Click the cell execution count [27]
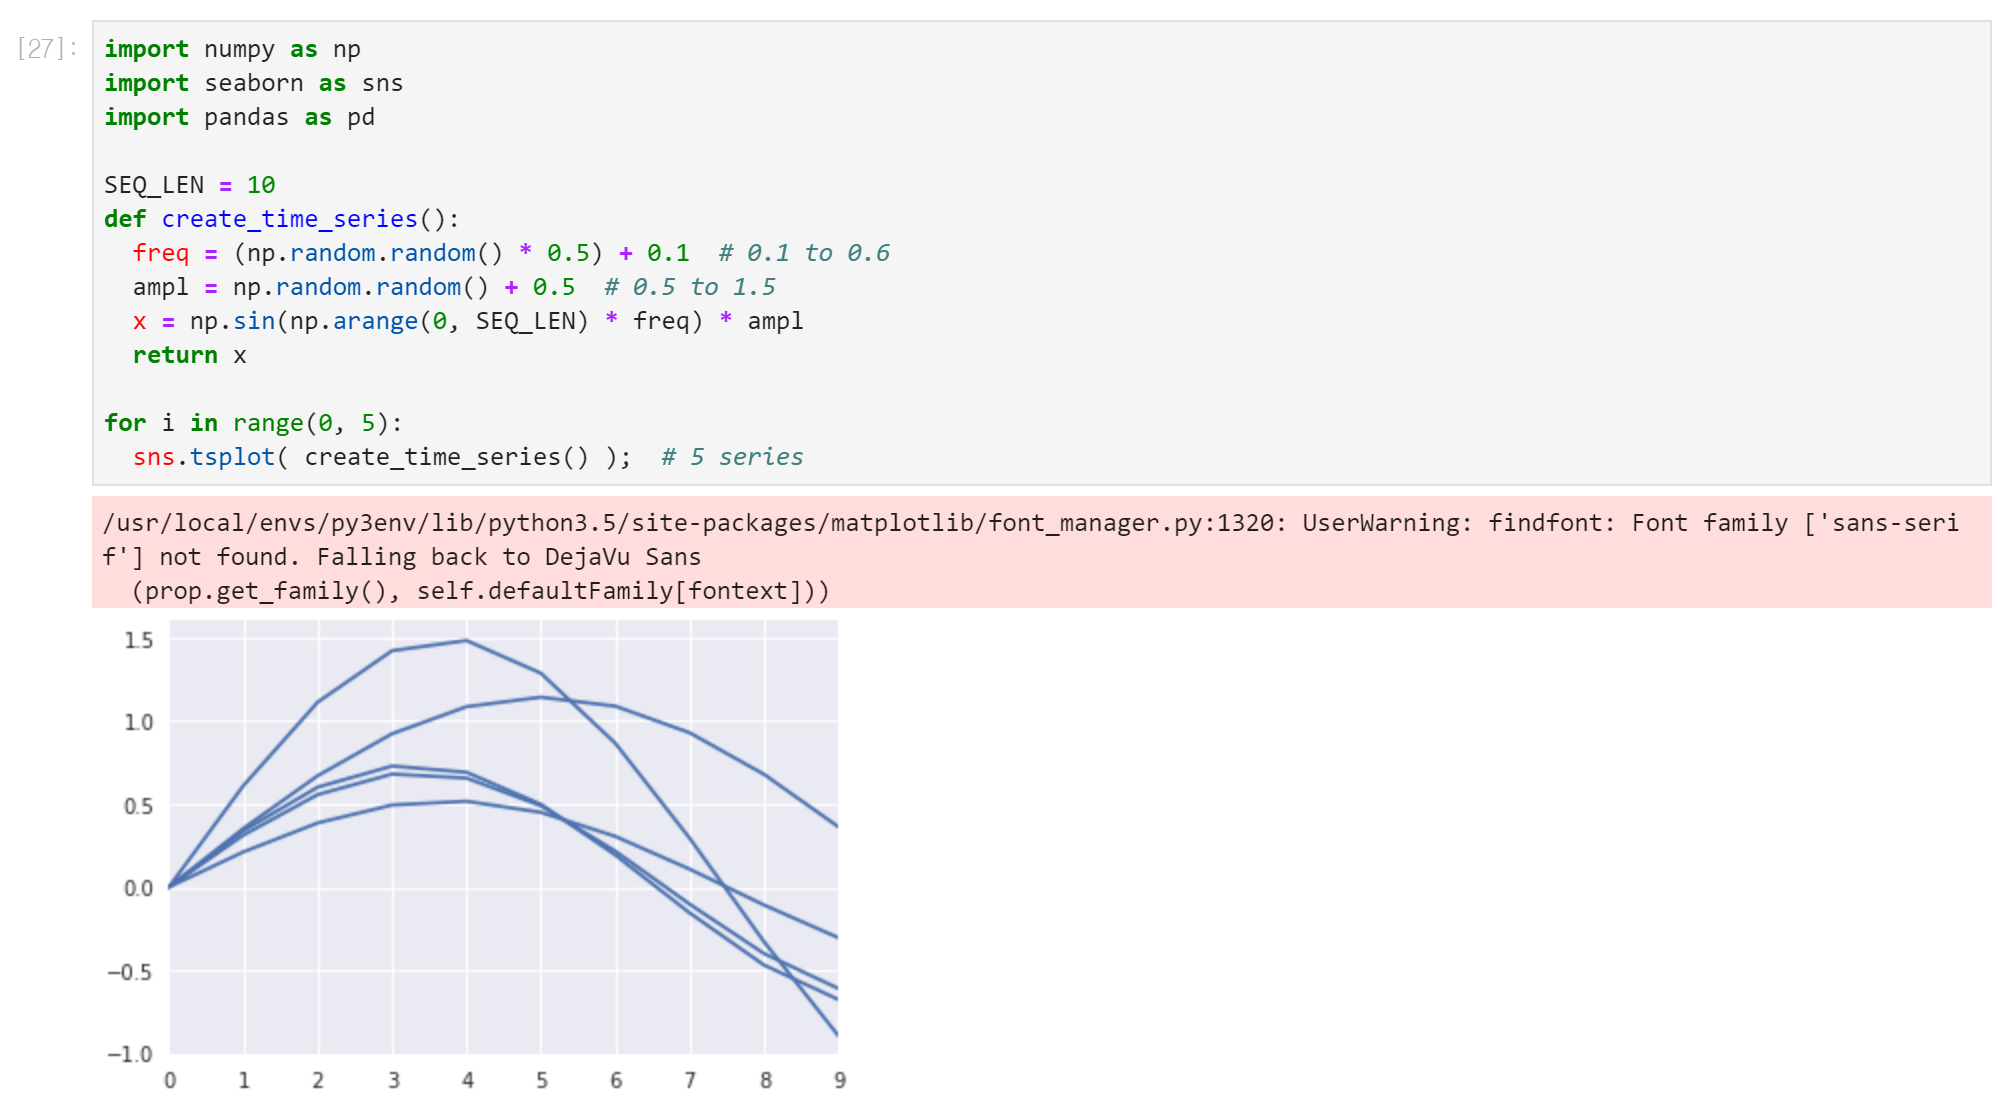Screen dimensions: 2001x1119 47,48
